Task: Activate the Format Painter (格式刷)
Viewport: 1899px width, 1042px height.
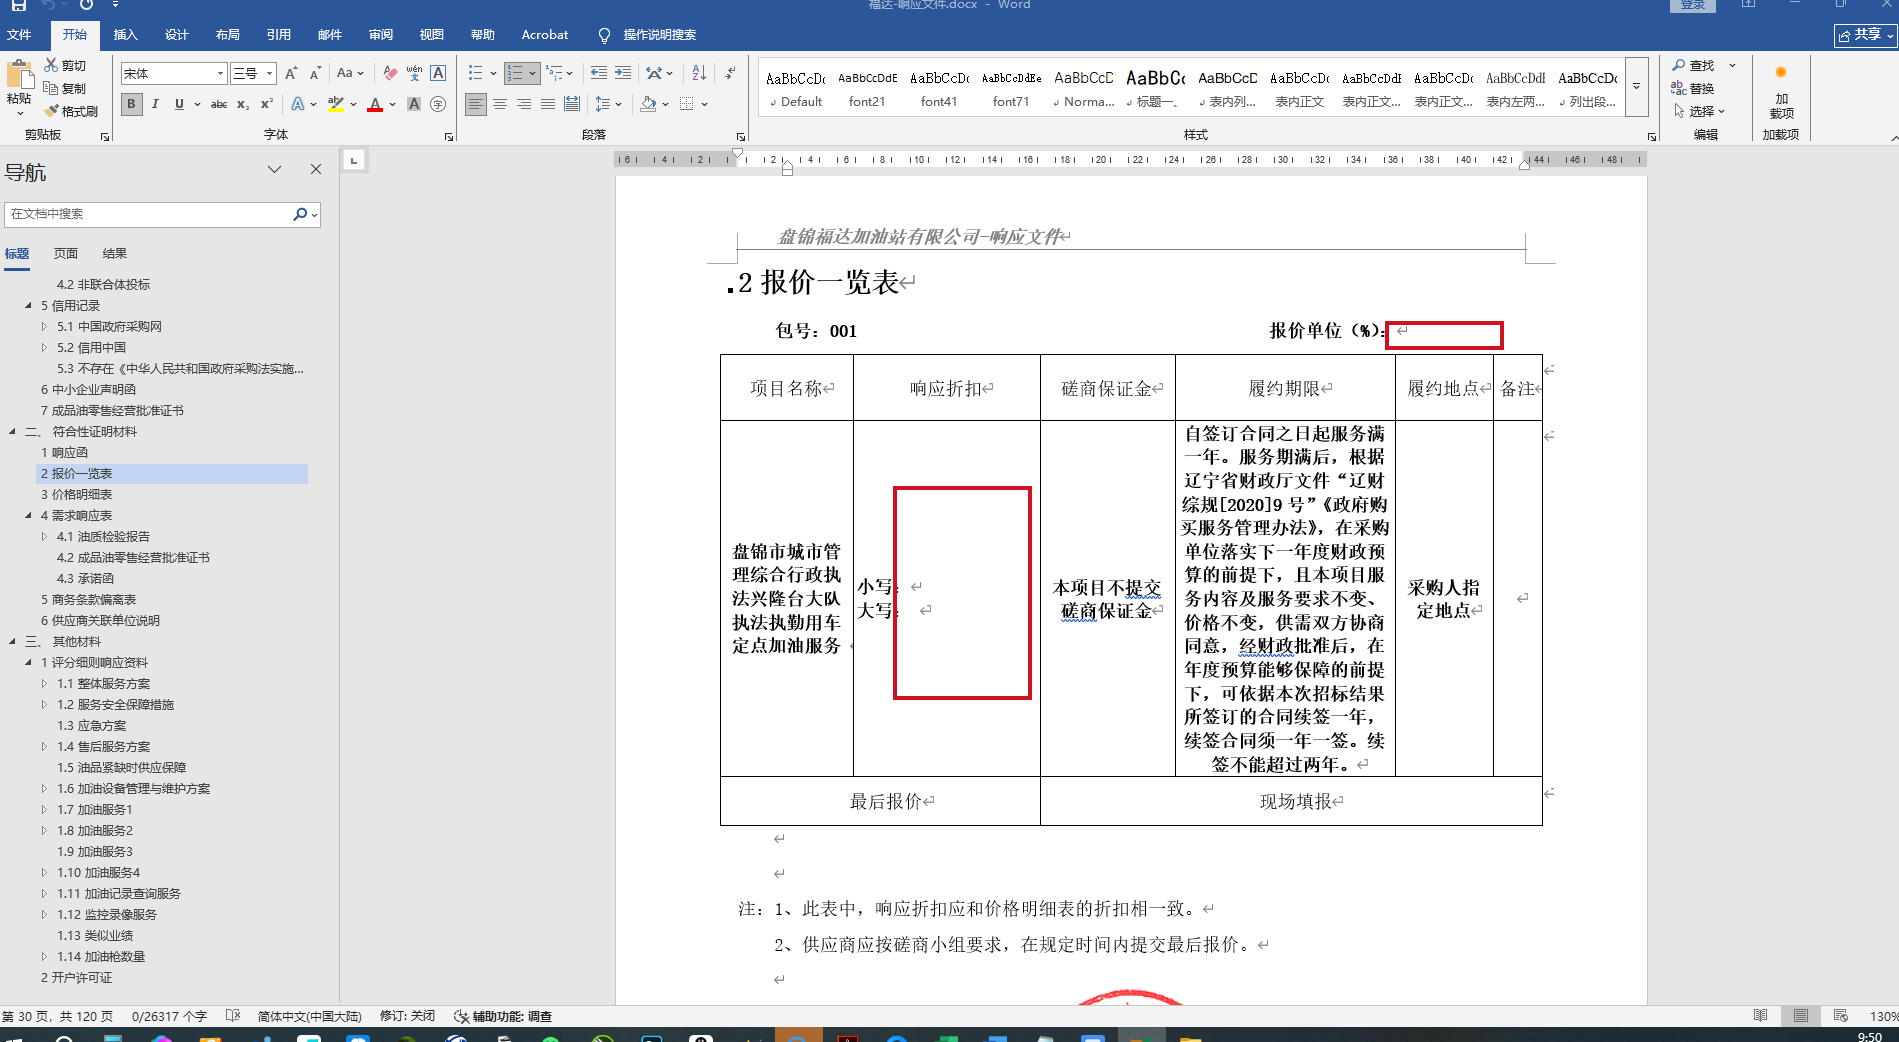Action: coord(71,111)
